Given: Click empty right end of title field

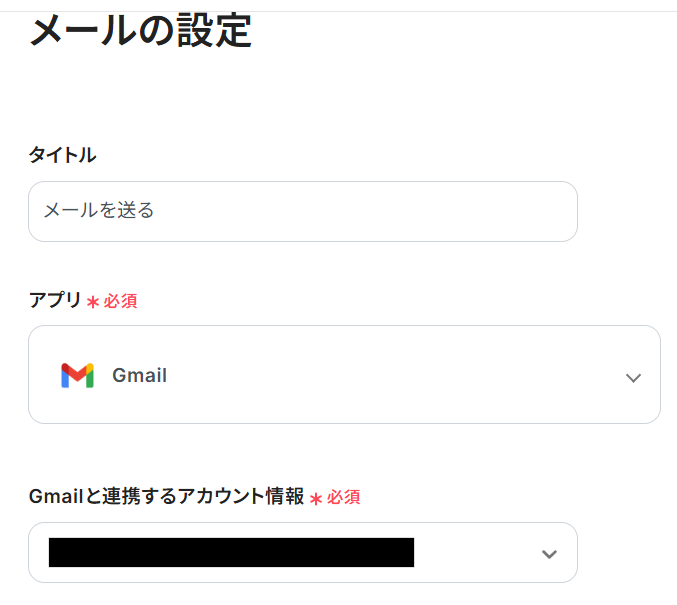Looking at the screenshot, I should (520, 211).
